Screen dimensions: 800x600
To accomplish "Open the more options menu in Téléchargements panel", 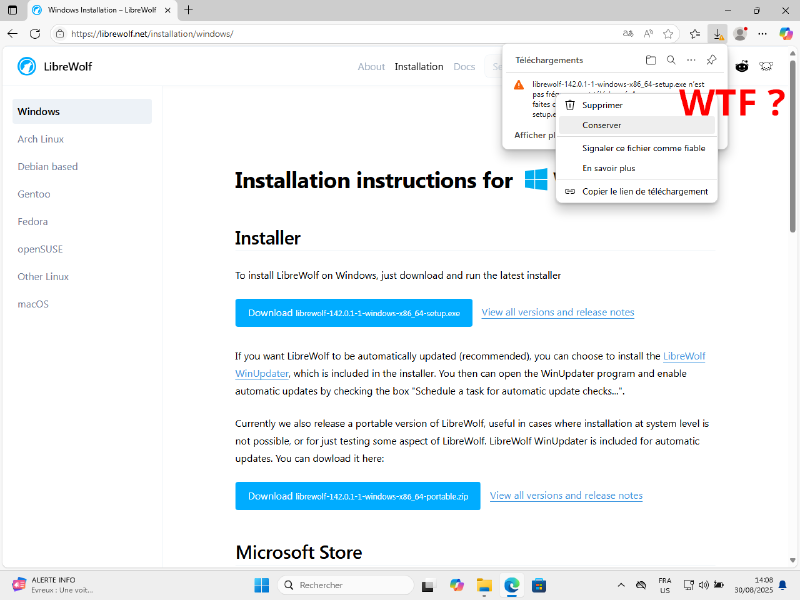I will pos(691,60).
